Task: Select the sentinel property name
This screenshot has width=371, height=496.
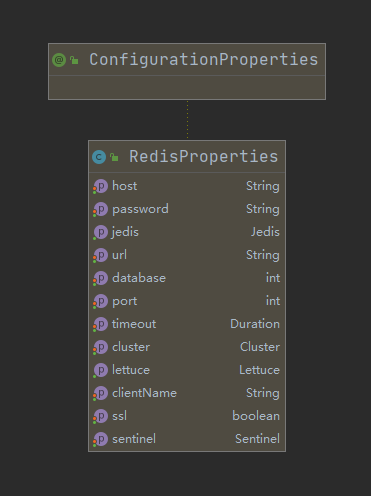Action: 134,439
